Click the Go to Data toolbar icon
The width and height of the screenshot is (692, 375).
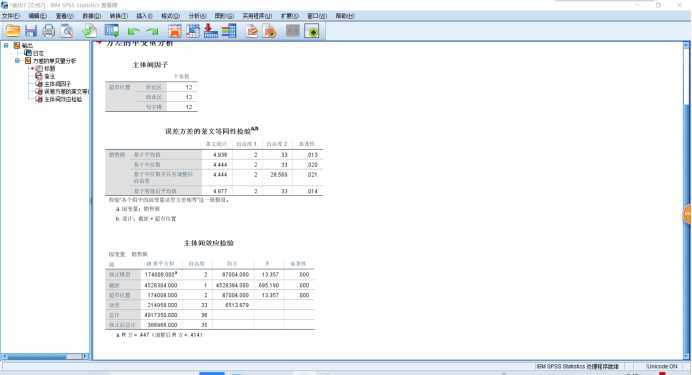pyautogui.click(x=175, y=31)
